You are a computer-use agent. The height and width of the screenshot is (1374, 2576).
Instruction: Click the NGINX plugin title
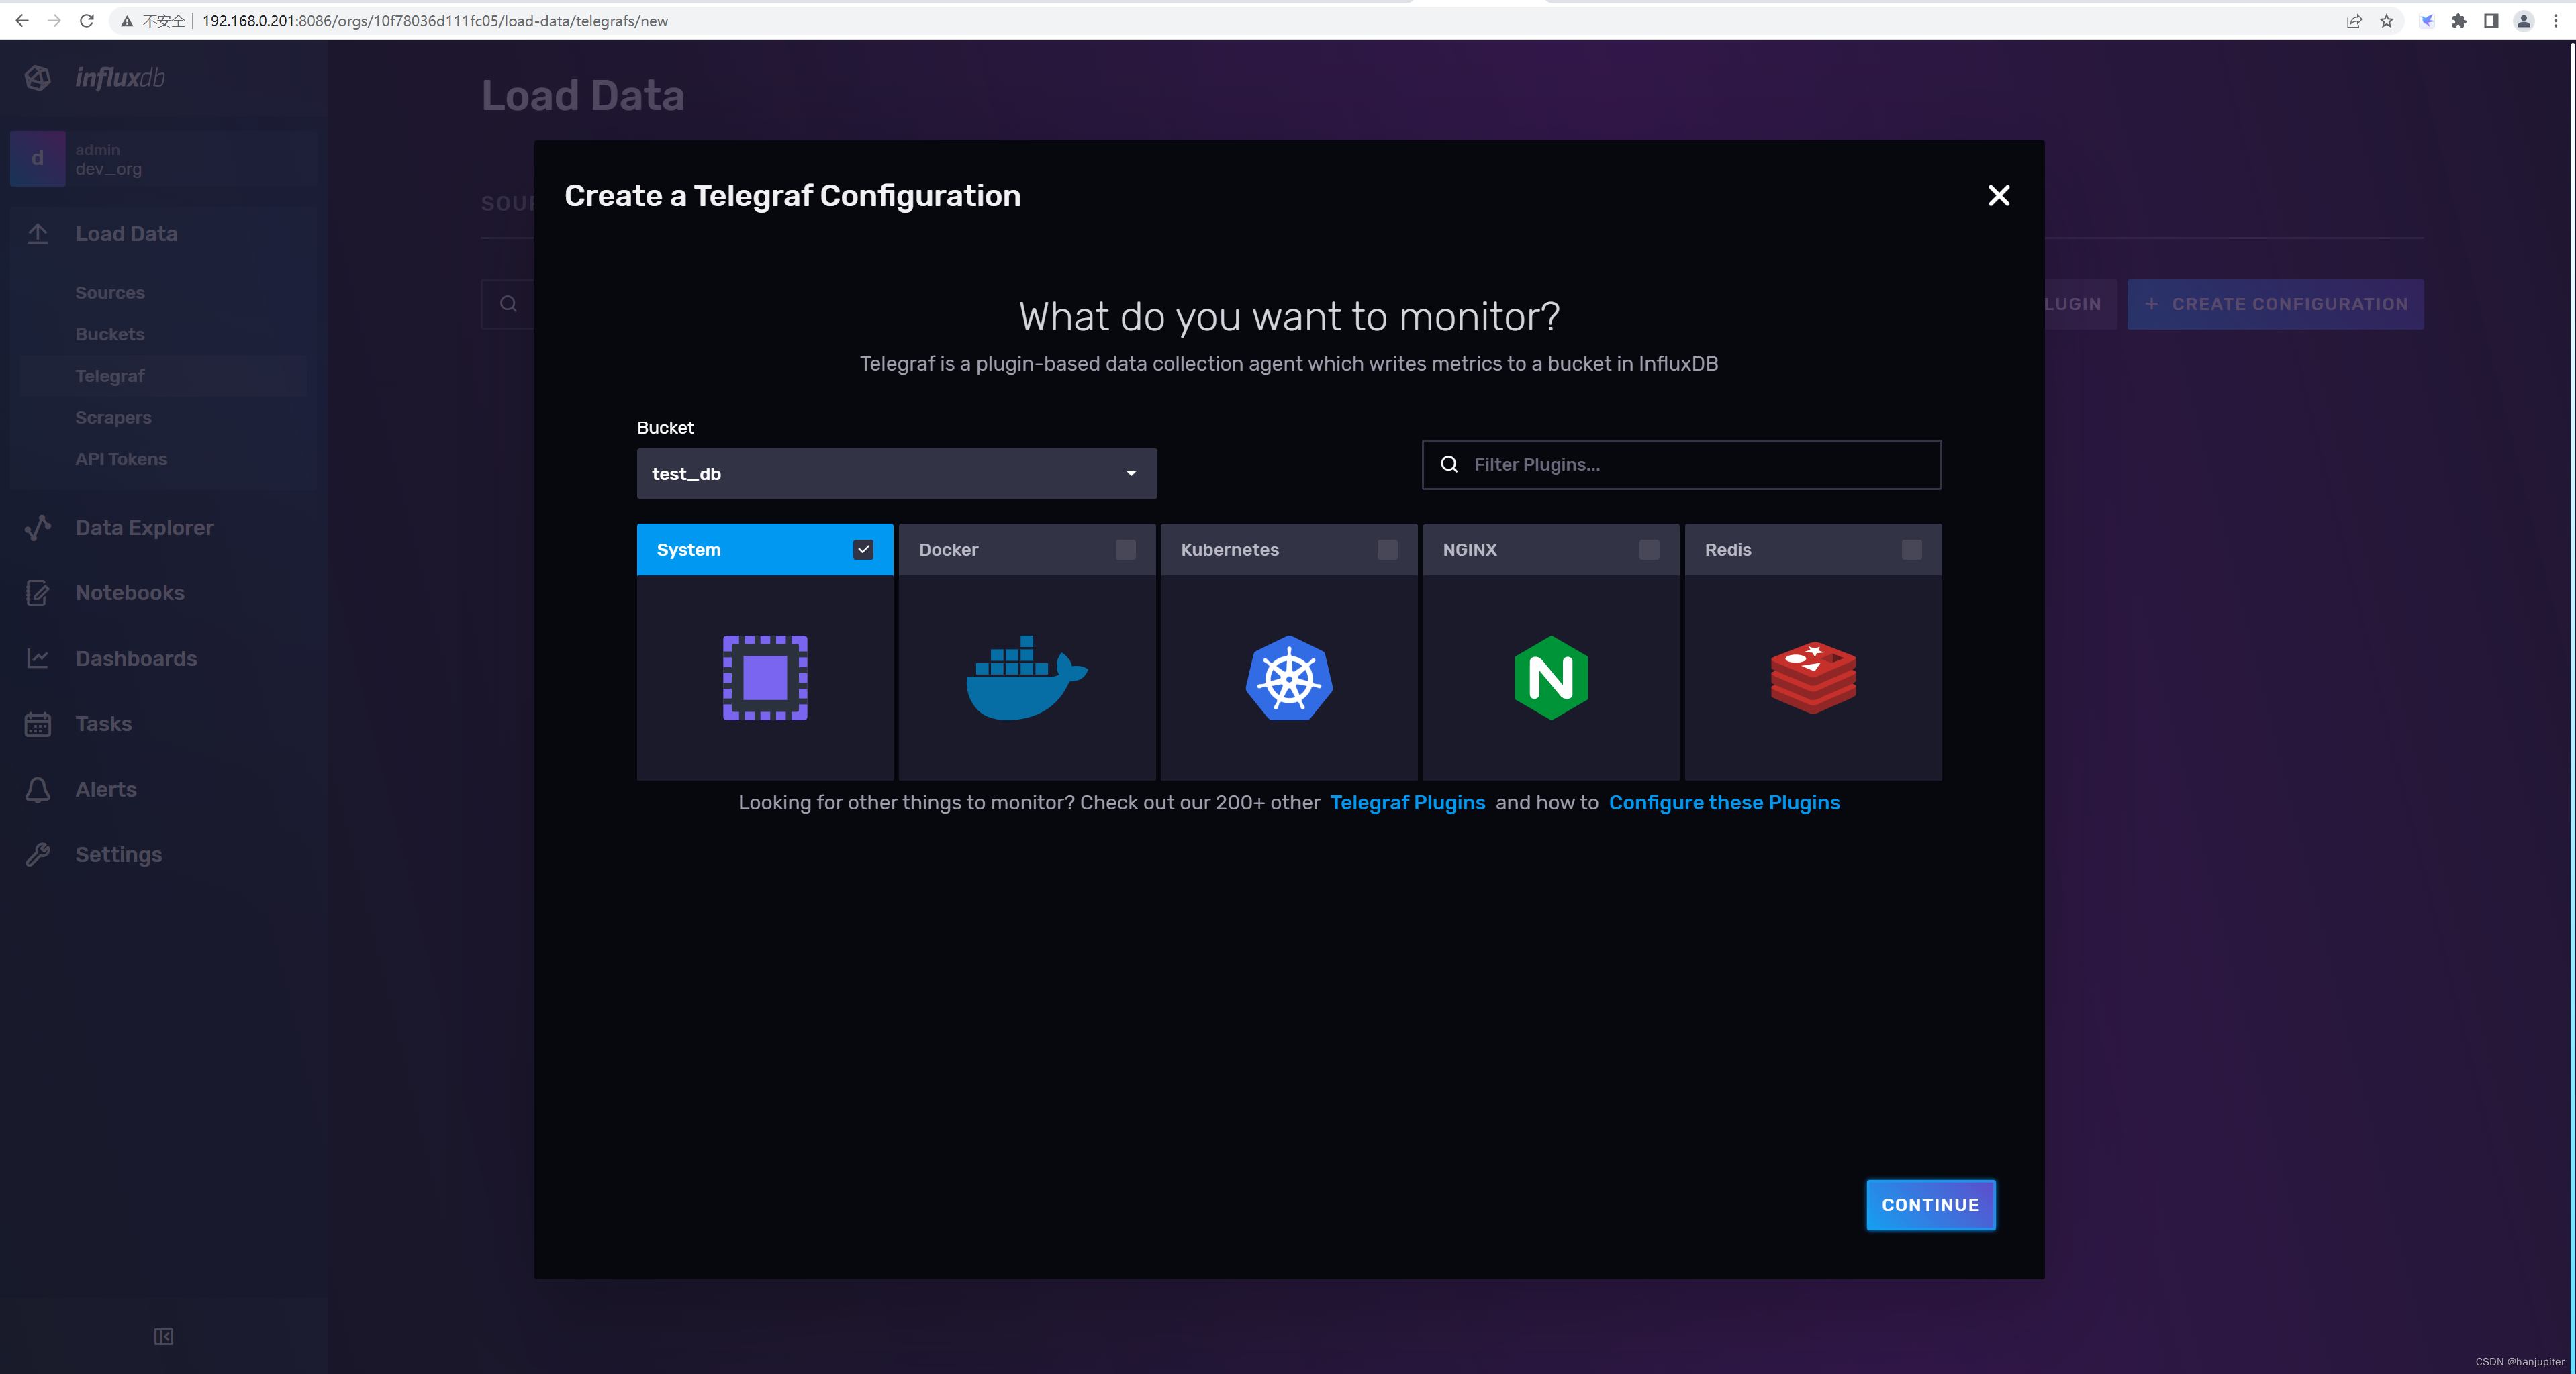click(x=1470, y=550)
